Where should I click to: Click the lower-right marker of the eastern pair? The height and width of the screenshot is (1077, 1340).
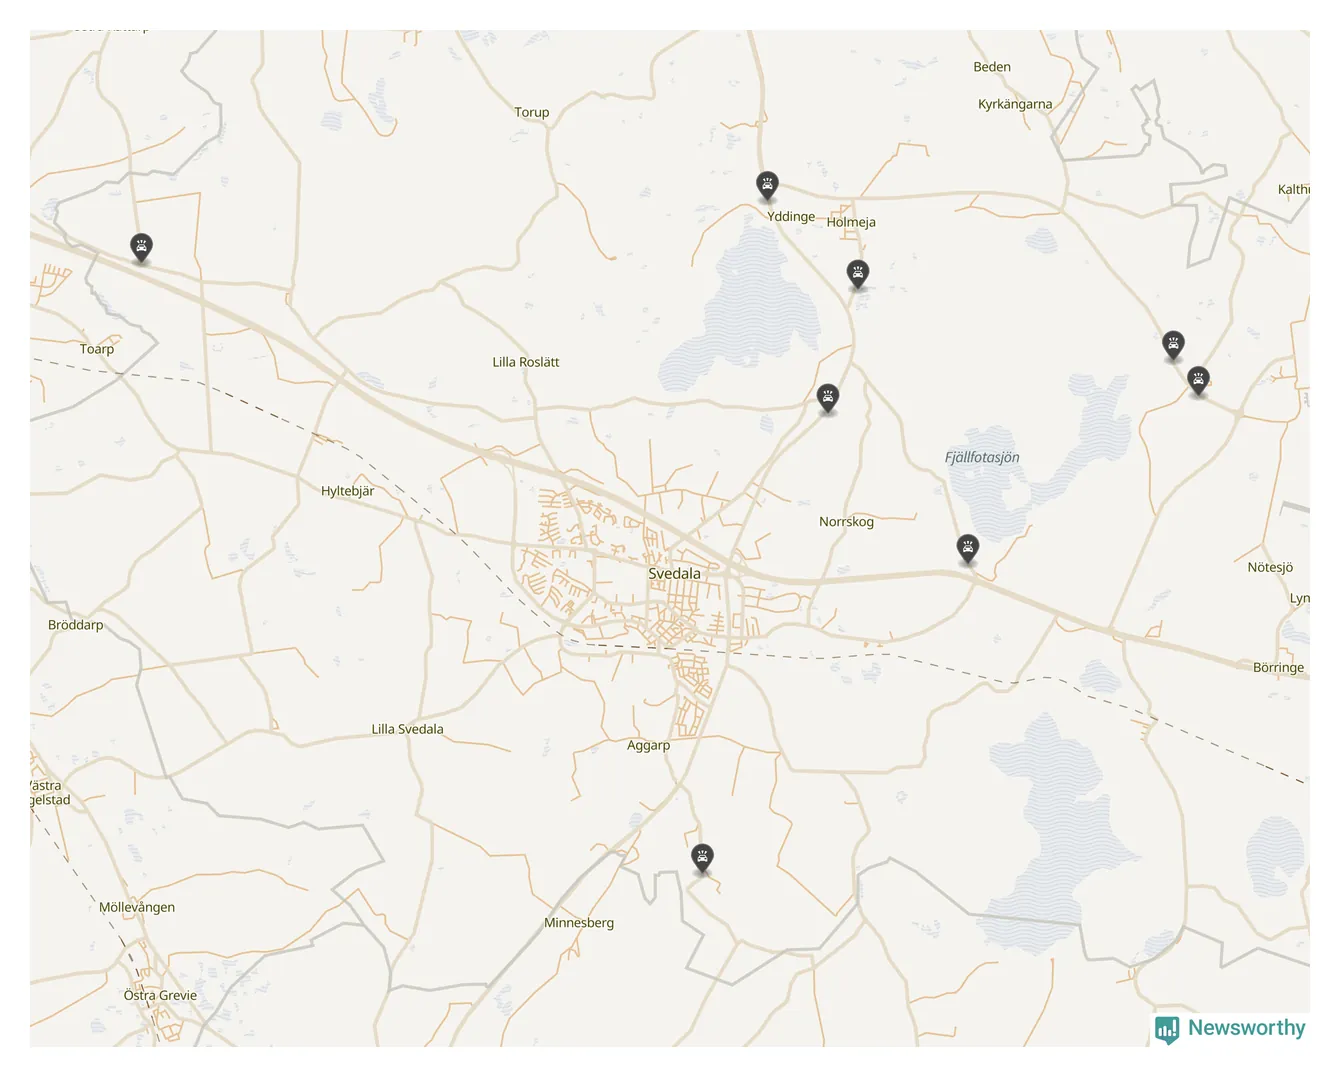tap(1199, 381)
